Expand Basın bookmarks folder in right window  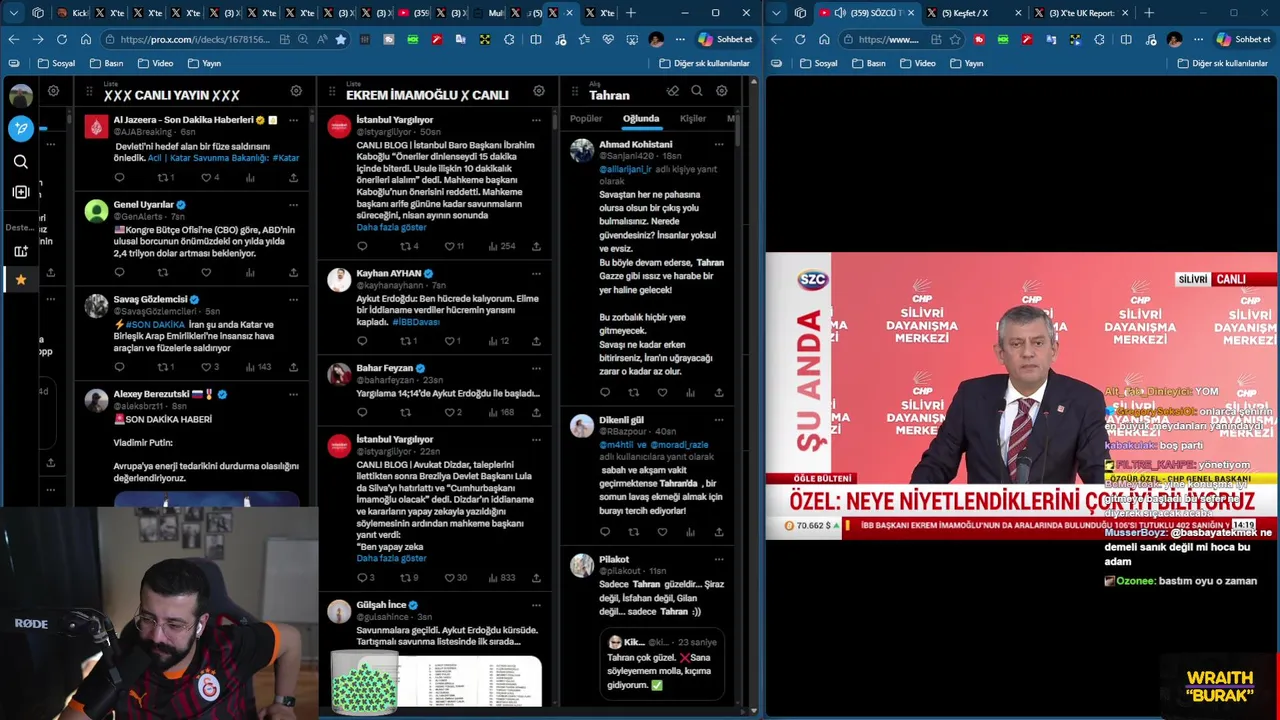[x=868, y=63]
